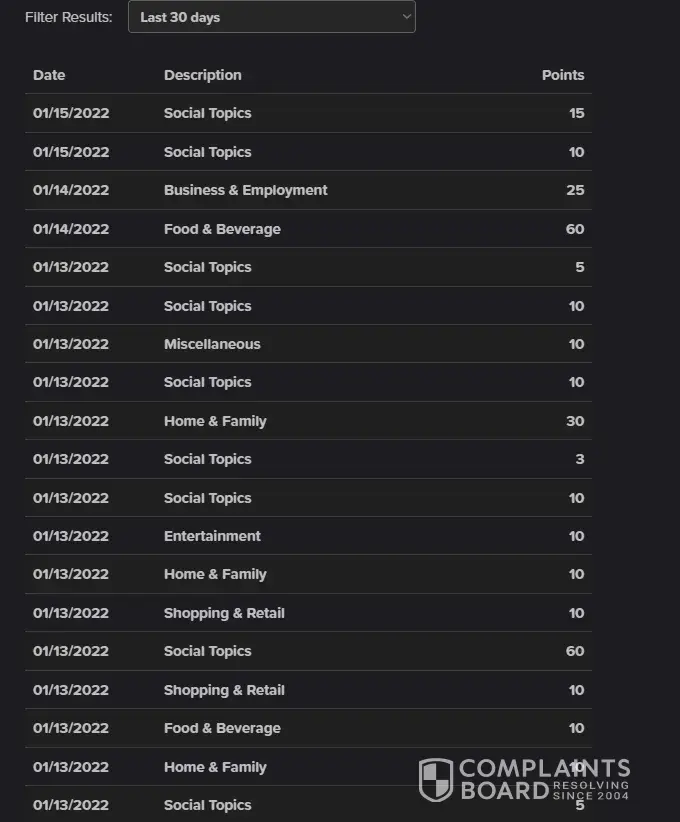This screenshot has height=822, width=680.
Task: Click the 15 points value
Action: pos(576,113)
